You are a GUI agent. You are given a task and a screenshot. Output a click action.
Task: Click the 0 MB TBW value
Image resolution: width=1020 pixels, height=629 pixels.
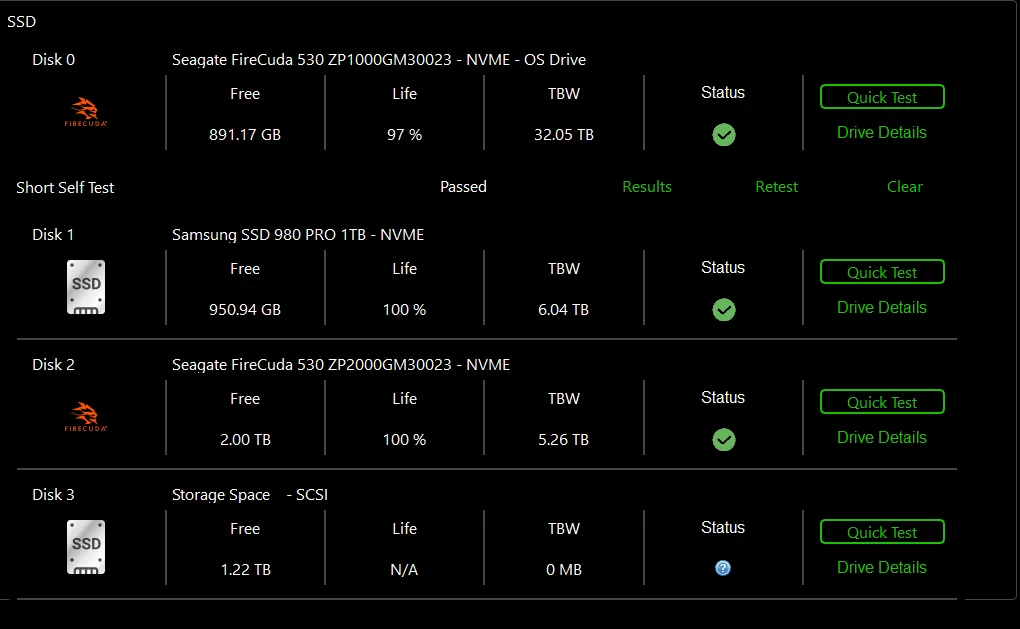pyautogui.click(x=563, y=570)
